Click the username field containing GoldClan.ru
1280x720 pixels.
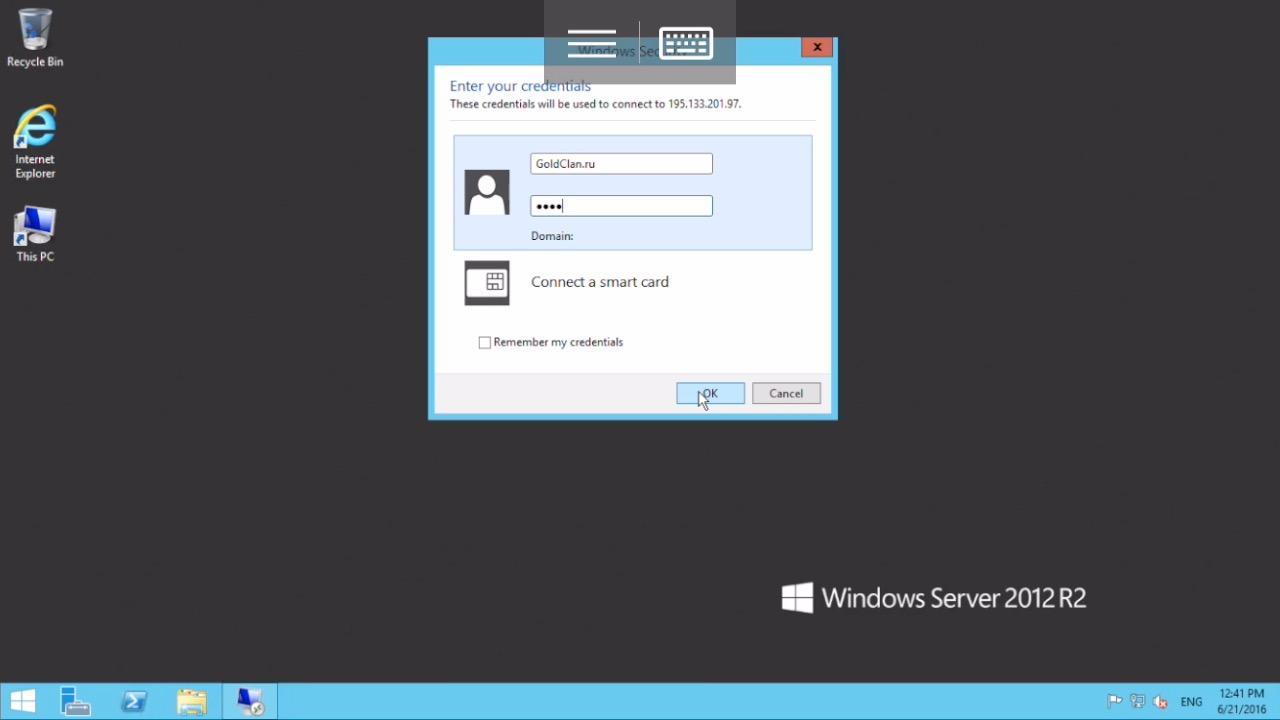coord(621,163)
